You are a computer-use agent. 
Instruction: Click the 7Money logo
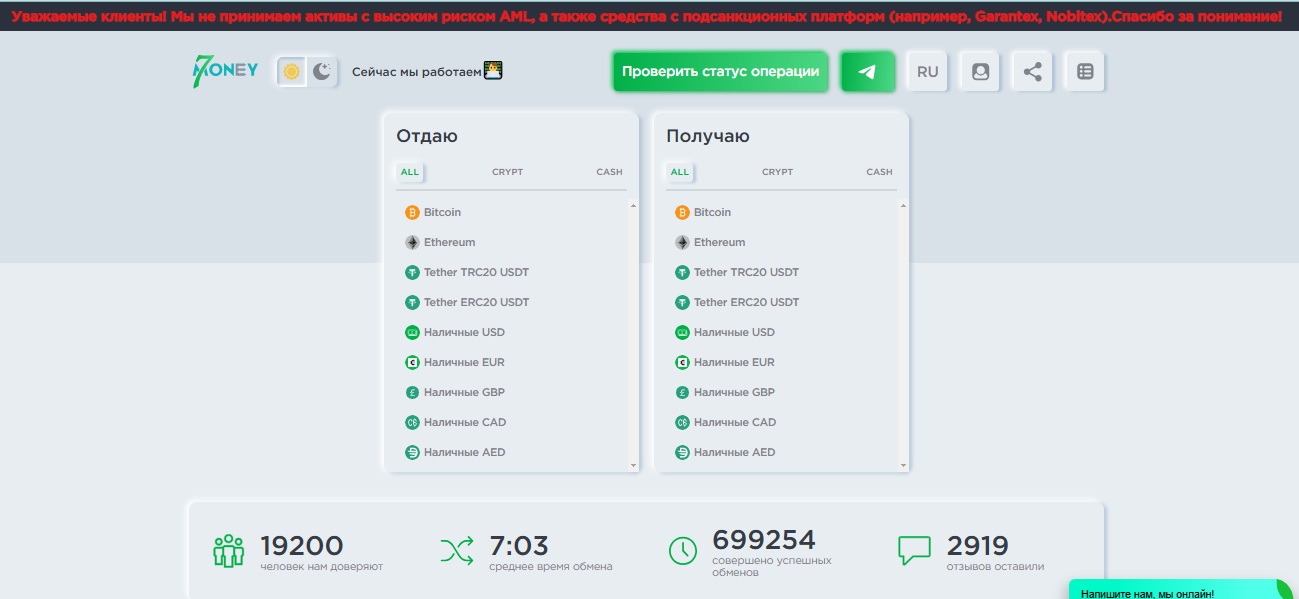[x=225, y=71]
